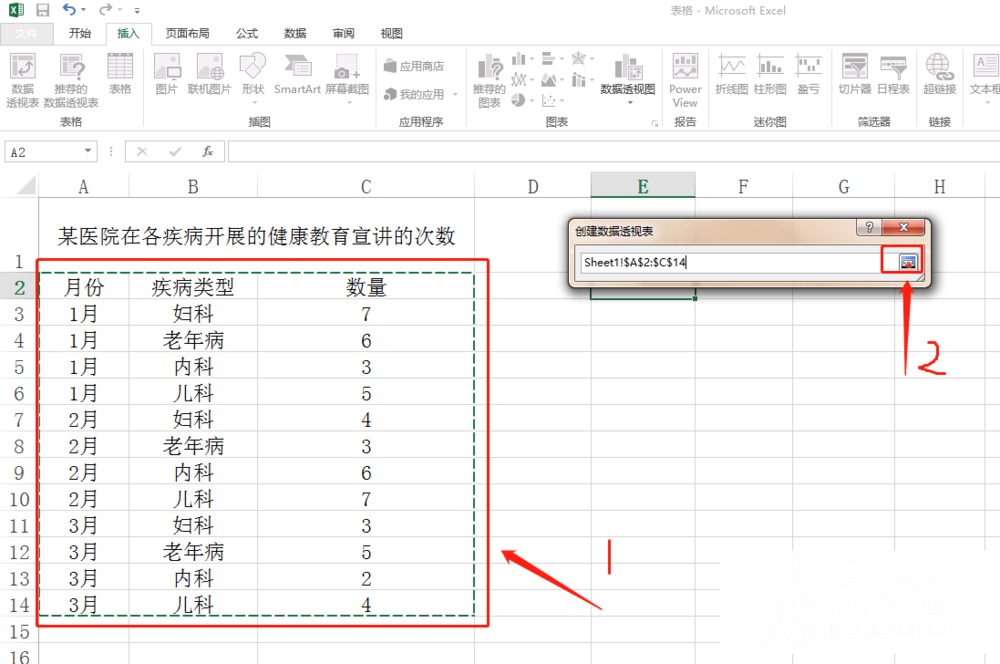Expand the collapsed PivotTable dialog
The width and height of the screenshot is (1000, 664).
pyautogui.click(x=908, y=261)
